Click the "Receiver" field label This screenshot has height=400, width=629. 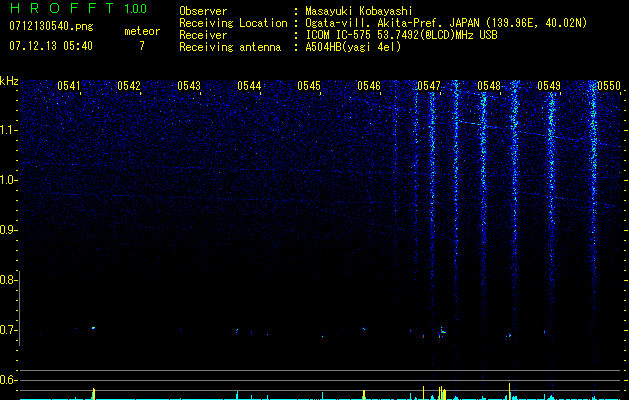(203, 35)
